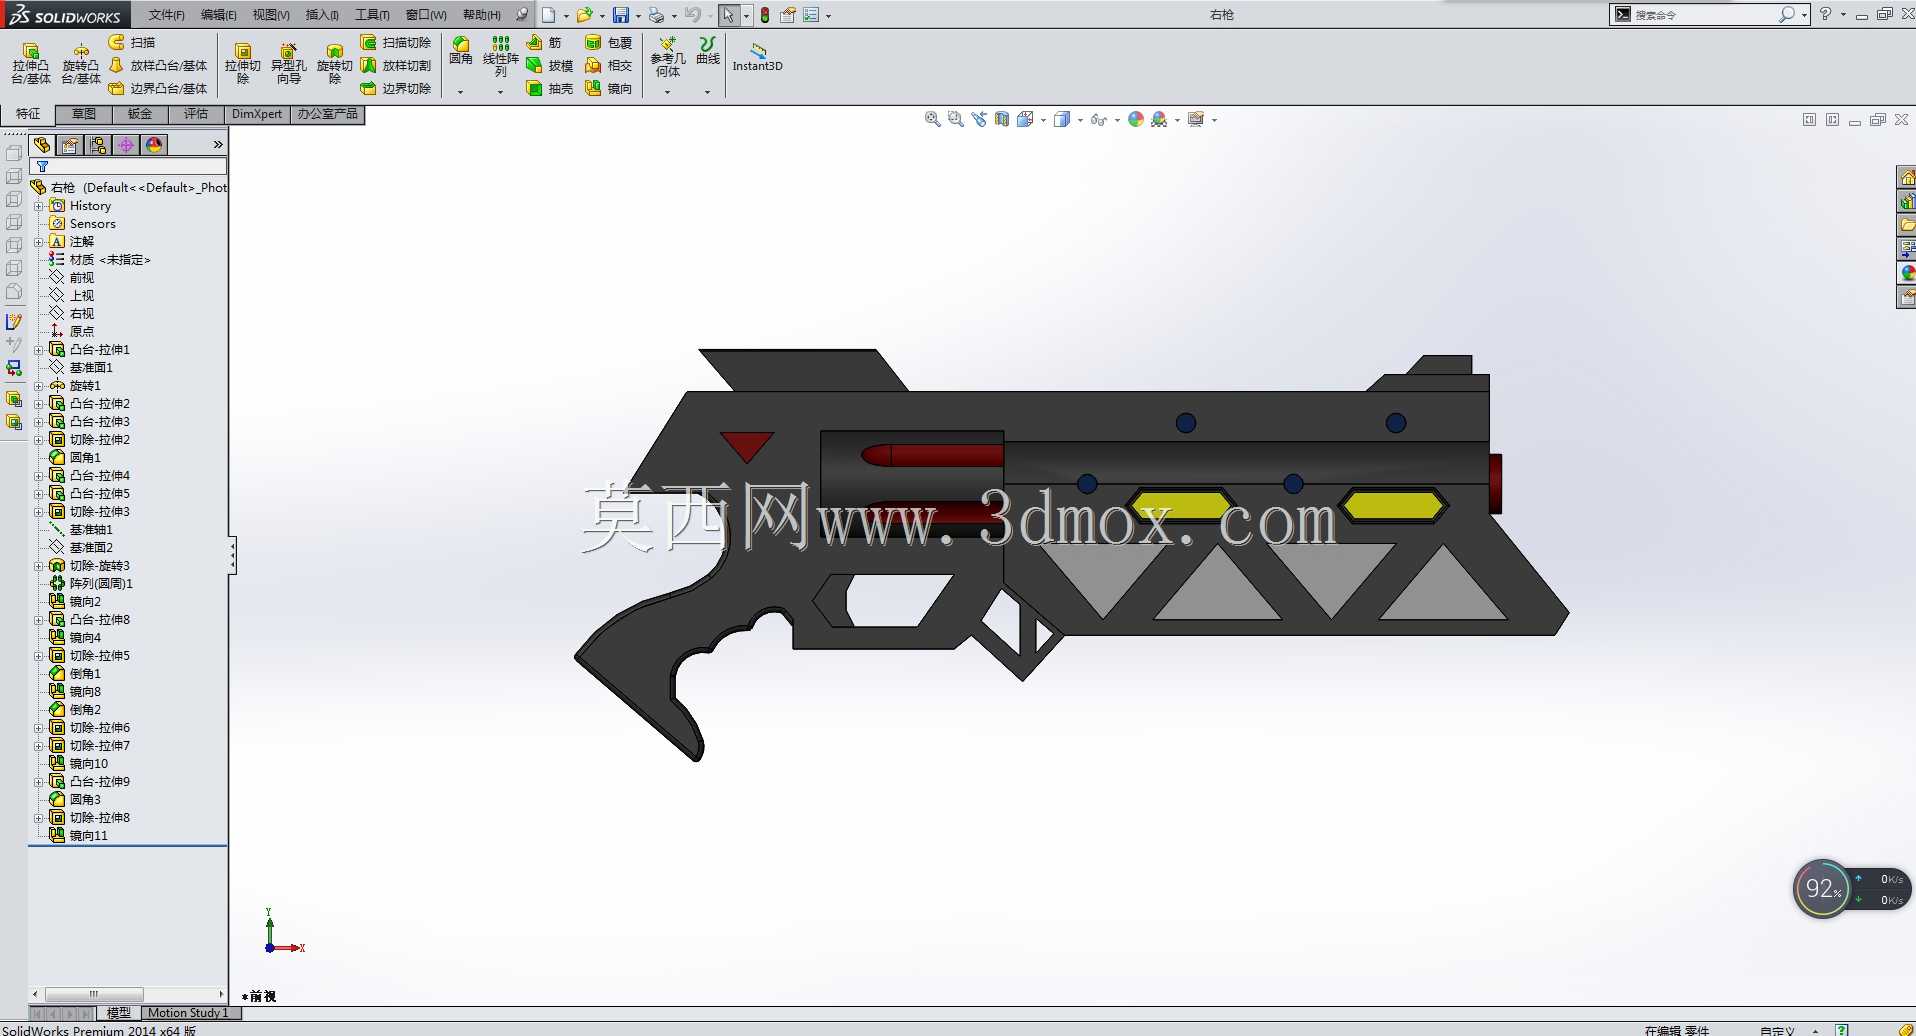Expand the 切除-旋转3 feature node
Viewport: 1916px width, 1036px height.
coord(39,566)
